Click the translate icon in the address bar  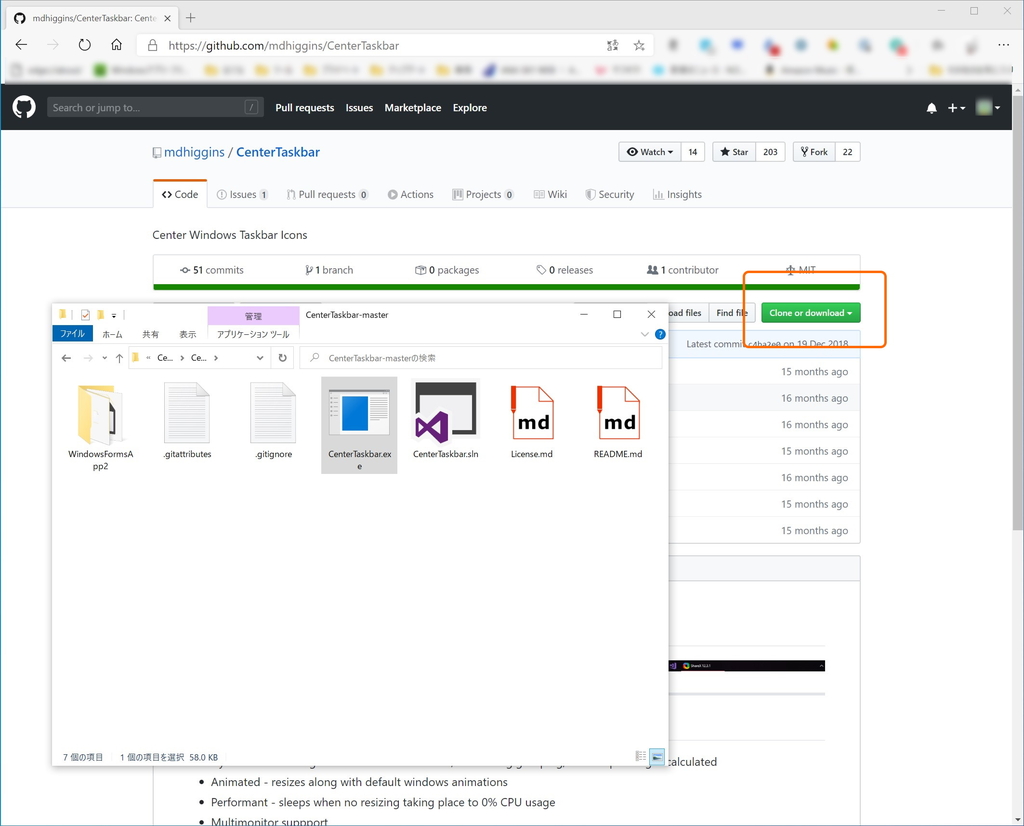point(613,46)
